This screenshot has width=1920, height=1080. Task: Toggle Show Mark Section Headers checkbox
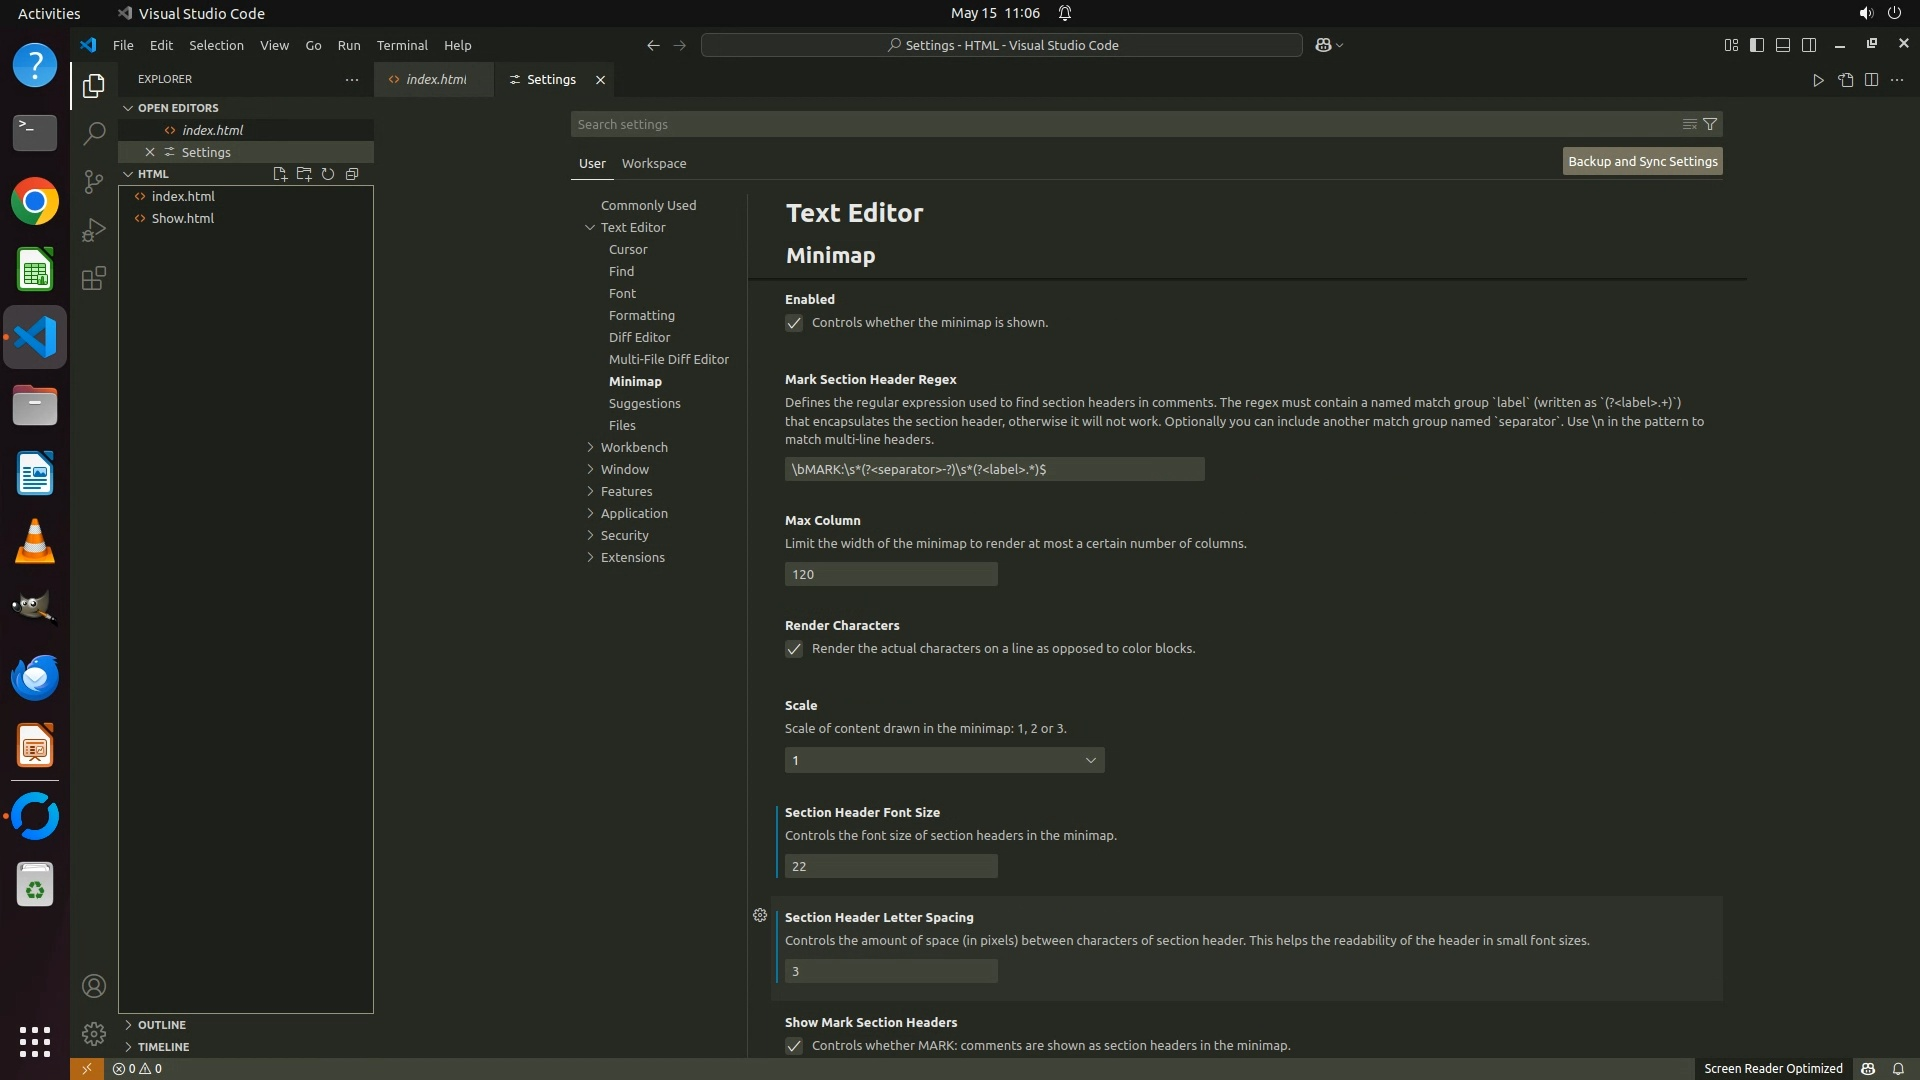pos(794,1046)
